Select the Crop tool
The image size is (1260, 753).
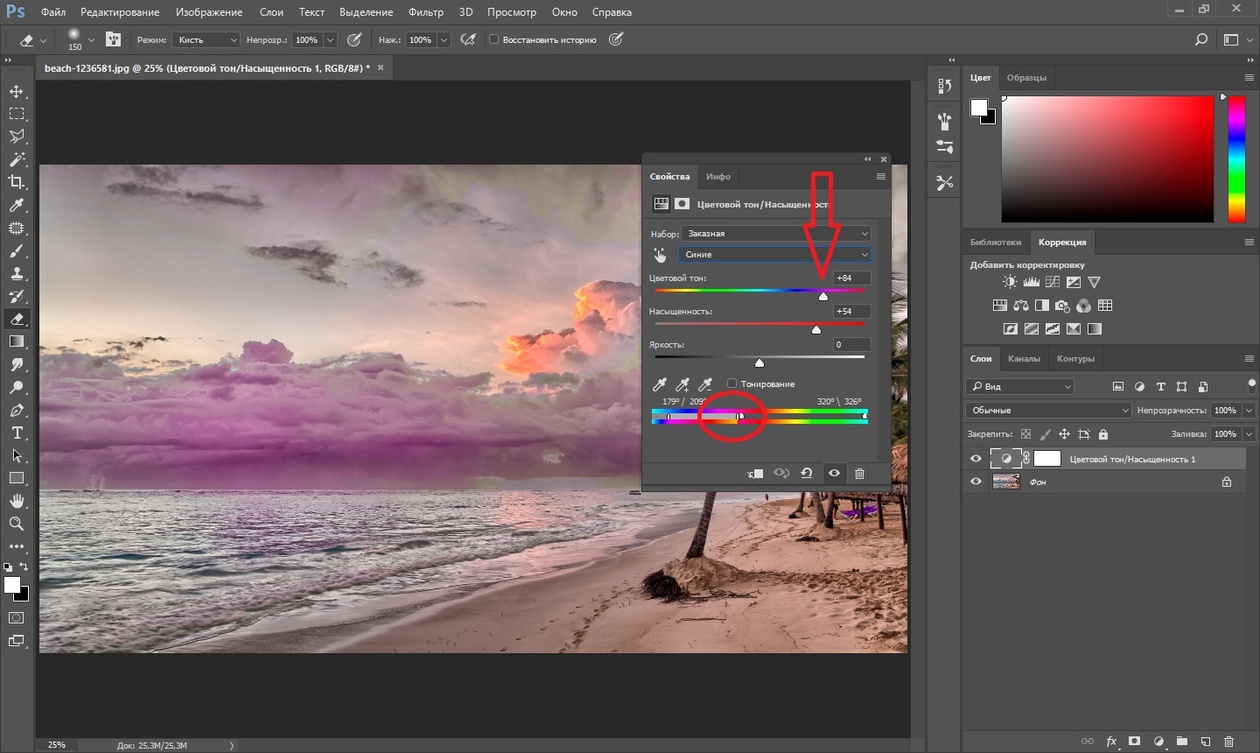(17, 182)
